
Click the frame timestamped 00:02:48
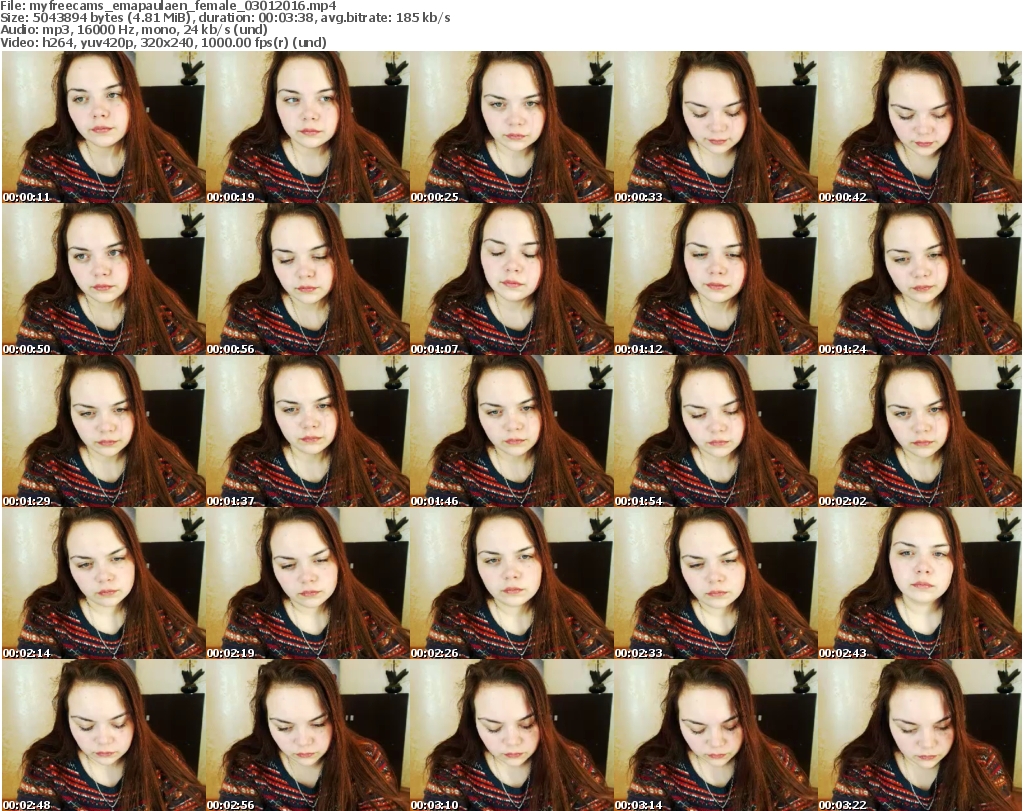pyautogui.click(x=103, y=735)
